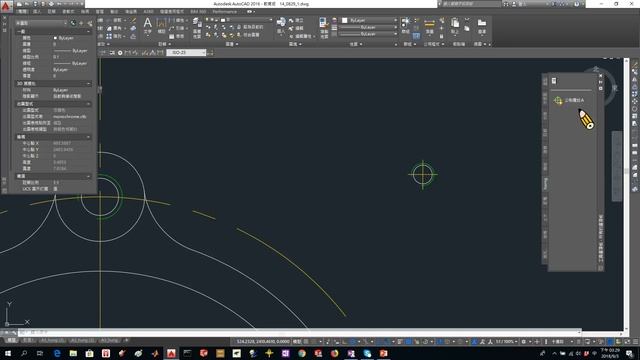Image resolution: width=640 pixels, height=360 pixels.
Task: Toggle grid display in status bar
Action: tap(306, 342)
